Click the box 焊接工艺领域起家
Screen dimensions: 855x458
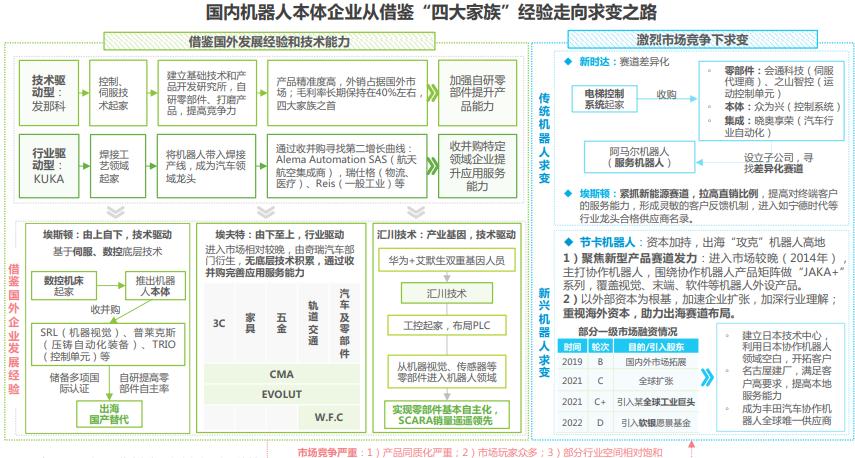point(118,166)
